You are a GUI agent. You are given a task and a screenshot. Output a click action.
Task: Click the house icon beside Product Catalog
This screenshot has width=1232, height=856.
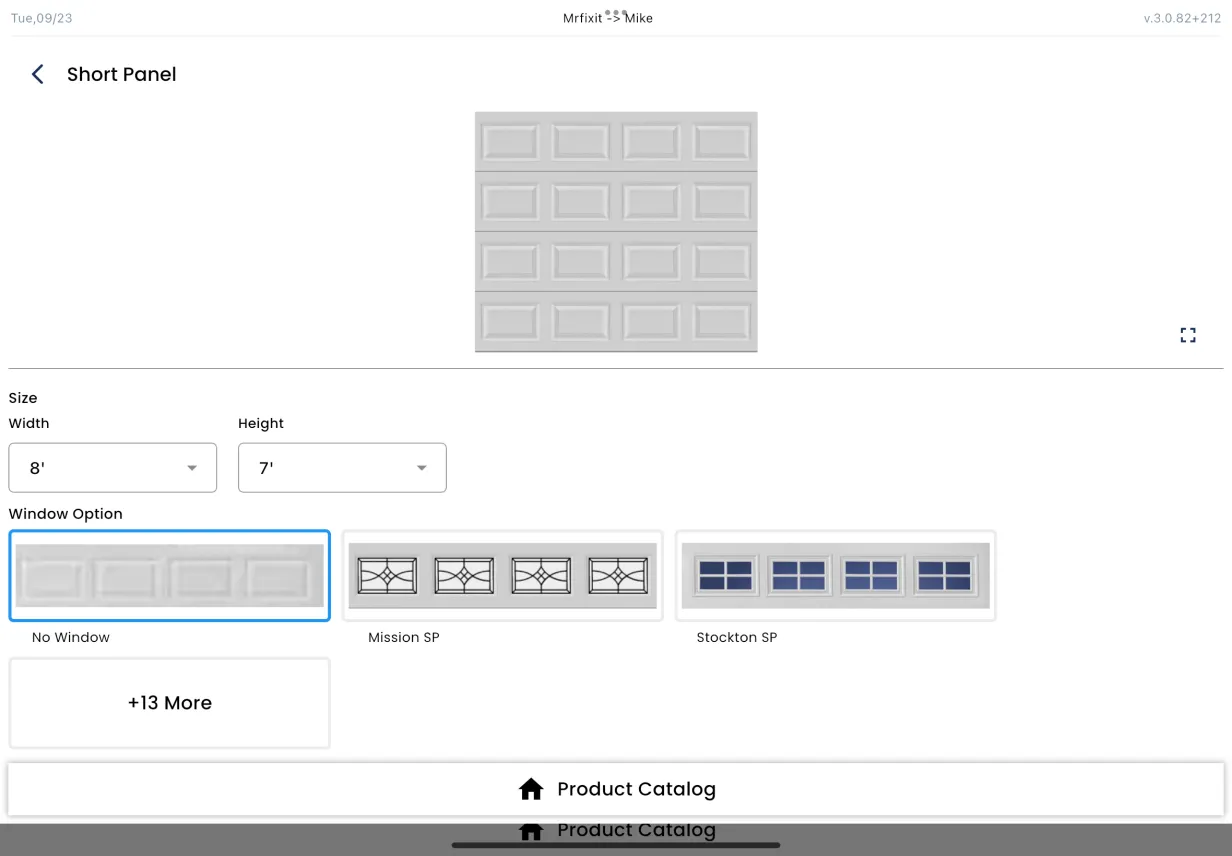coord(531,789)
